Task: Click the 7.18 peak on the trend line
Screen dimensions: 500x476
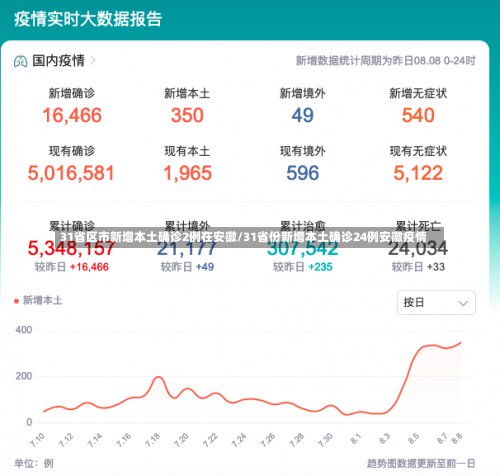Action: 159,377
